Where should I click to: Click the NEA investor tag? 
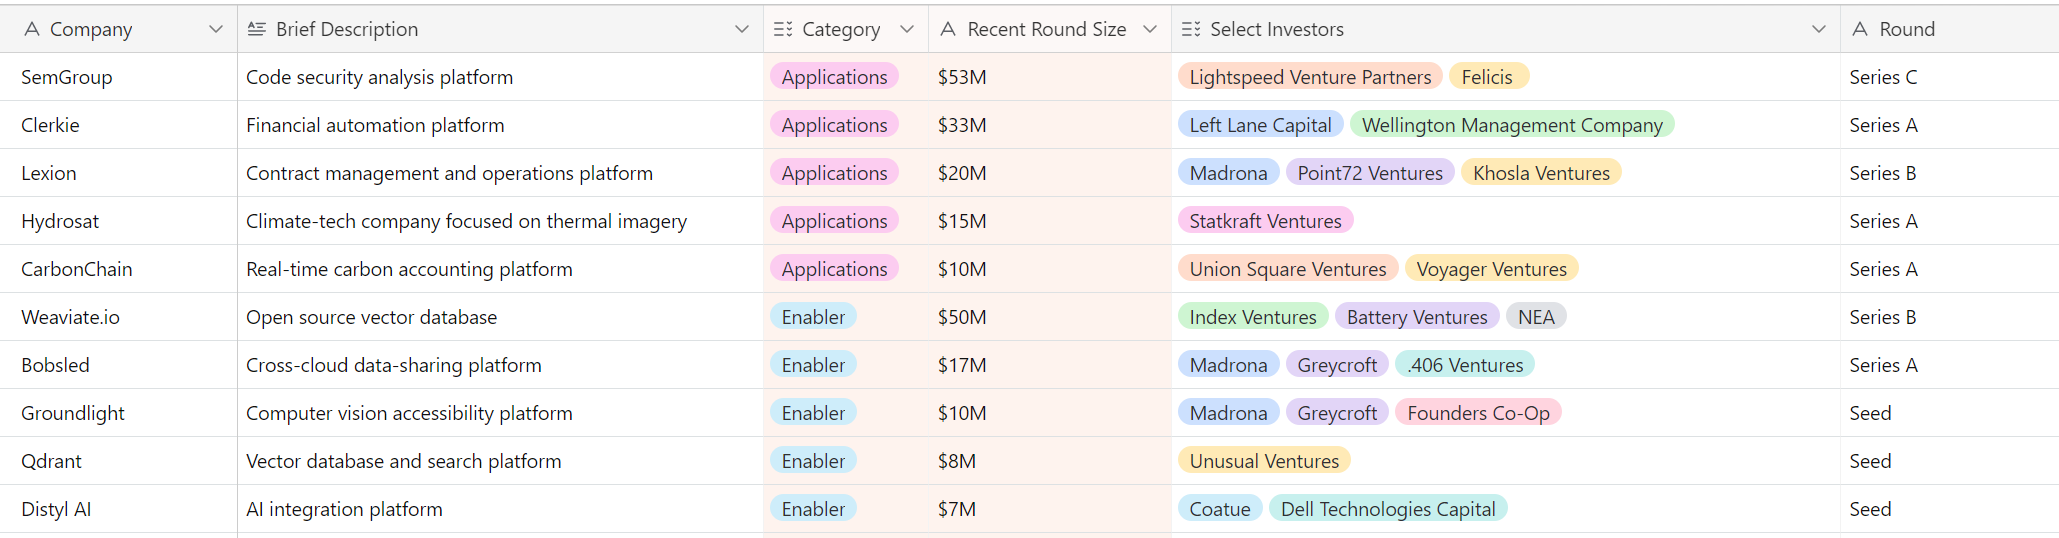click(1536, 317)
